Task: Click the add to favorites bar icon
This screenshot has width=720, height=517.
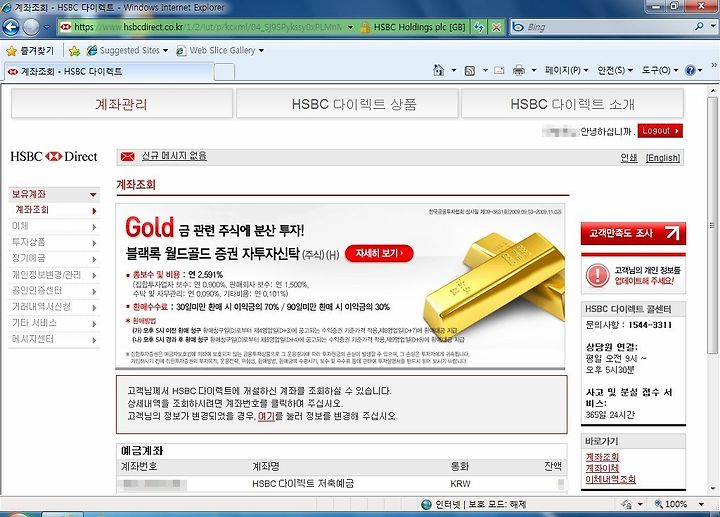Action: 74,51
